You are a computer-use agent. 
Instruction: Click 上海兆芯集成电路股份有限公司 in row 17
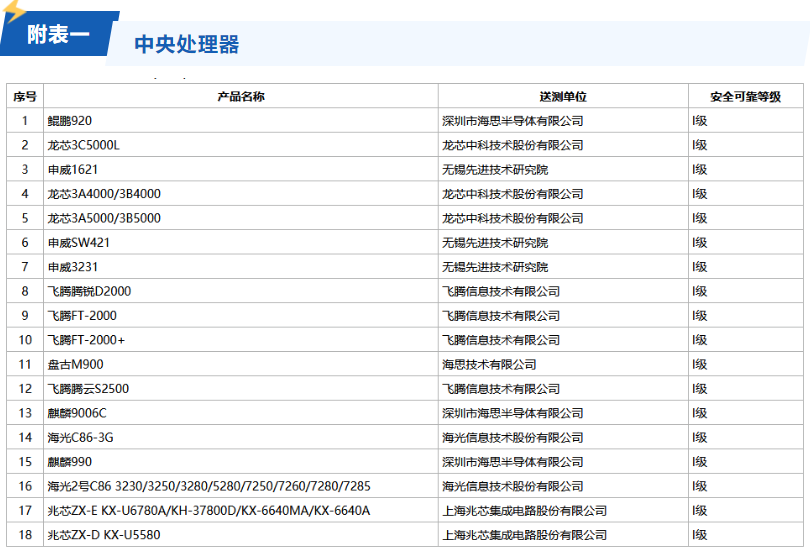click(x=524, y=511)
